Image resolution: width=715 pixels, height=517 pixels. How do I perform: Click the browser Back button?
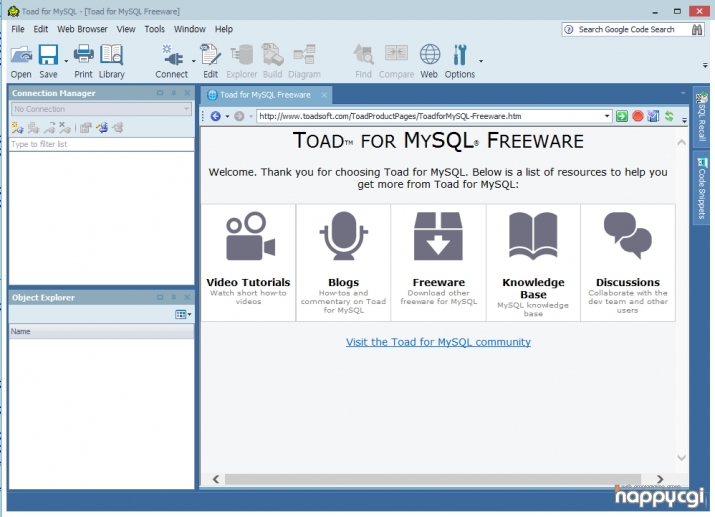point(216,116)
